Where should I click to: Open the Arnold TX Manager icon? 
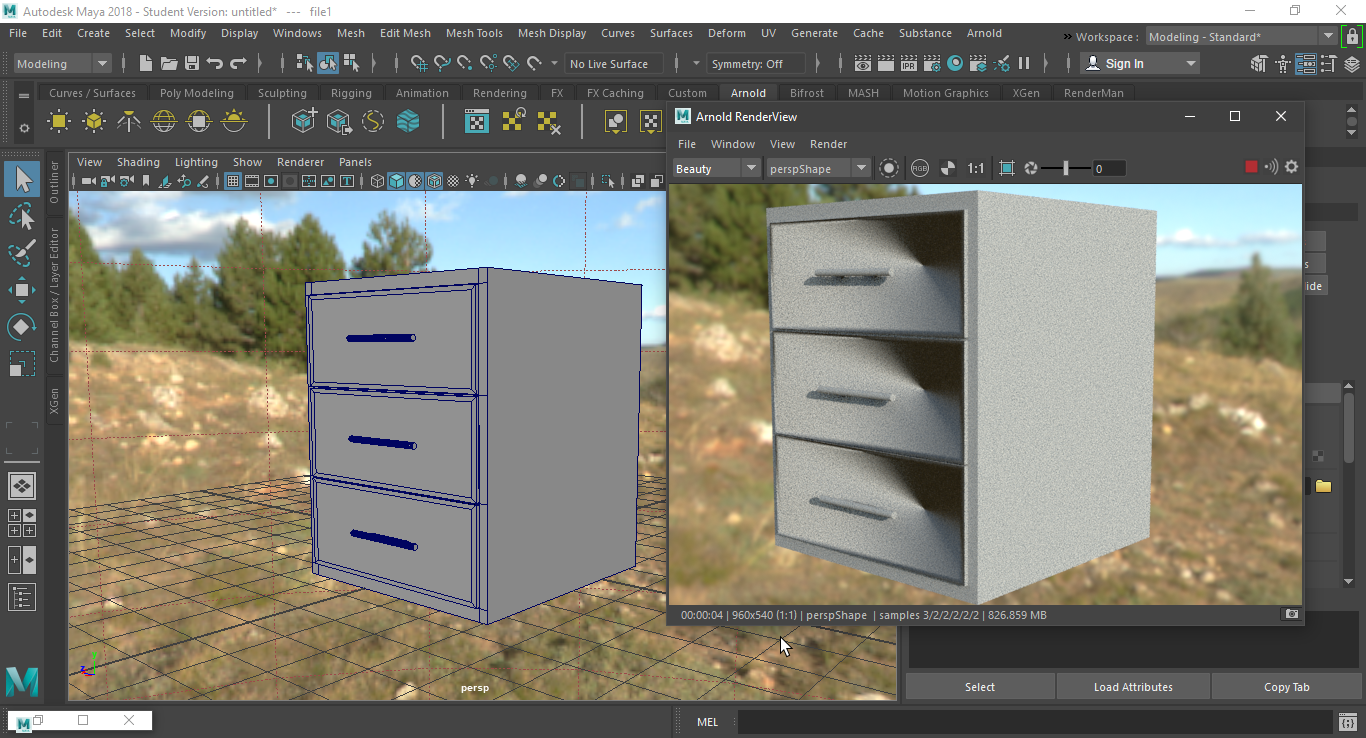click(478, 122)
